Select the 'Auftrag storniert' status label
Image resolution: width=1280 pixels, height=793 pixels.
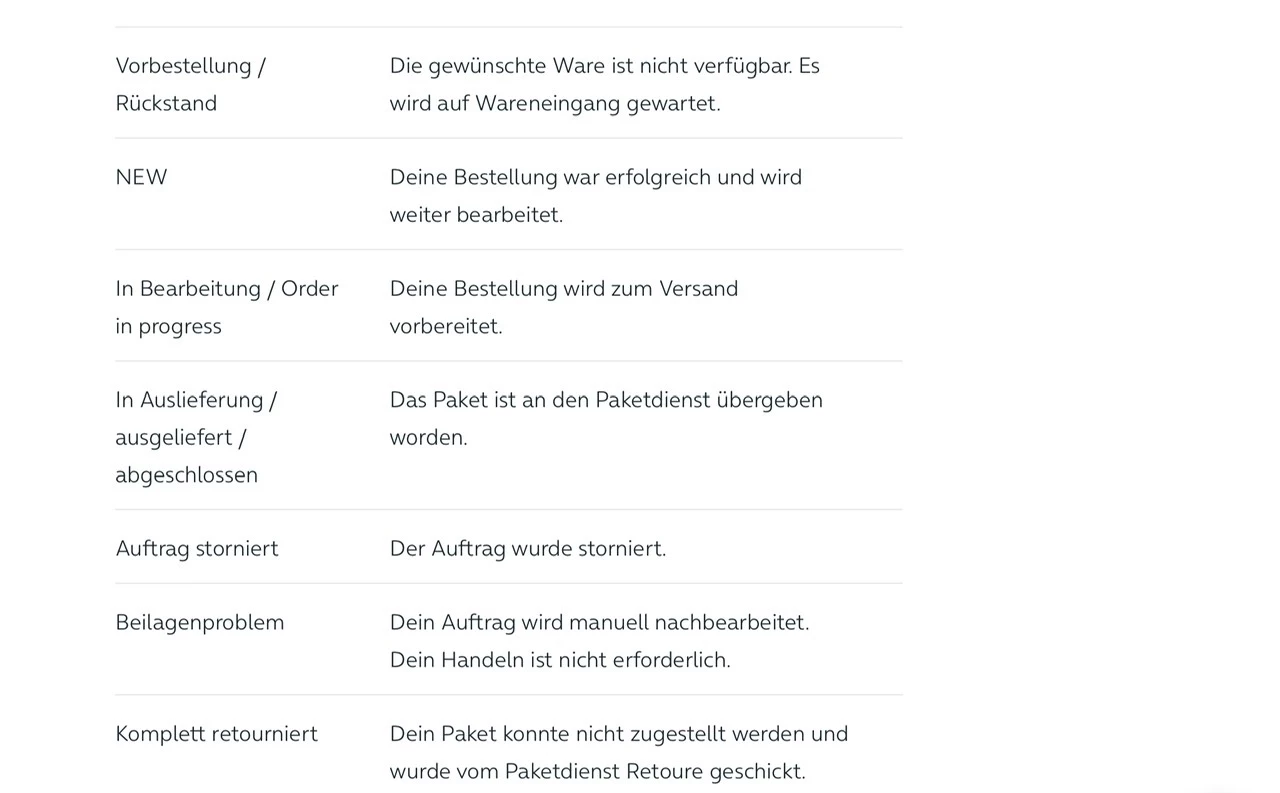click(x=197, y=548)
